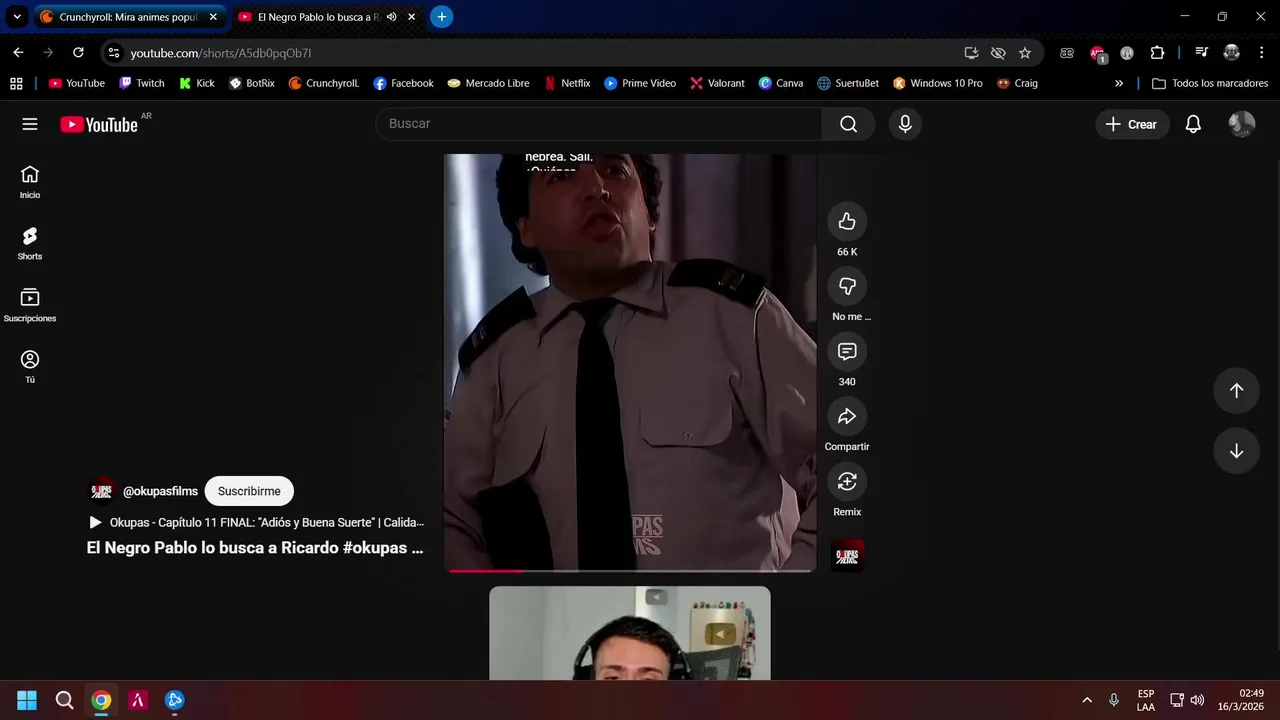The width and height of the screenshot is (1280, 720).
Task: Open Remix options for this short
Action: tap(847, 481)
